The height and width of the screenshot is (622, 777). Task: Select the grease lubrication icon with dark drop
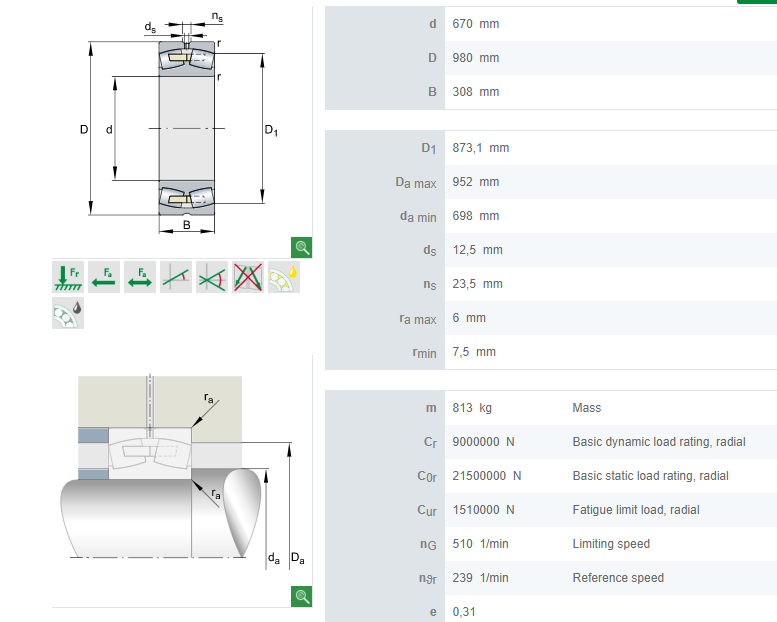click(68, 314)
